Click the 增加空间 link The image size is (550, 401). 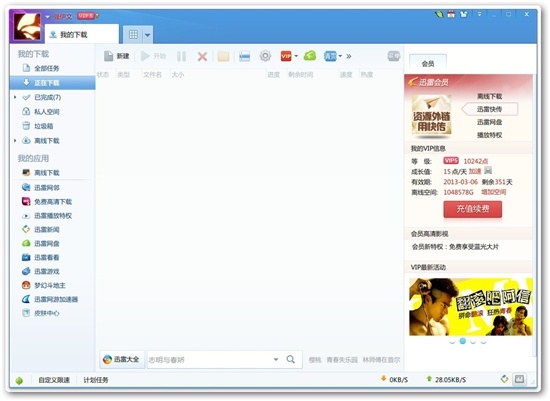click(x=494, y=192)
